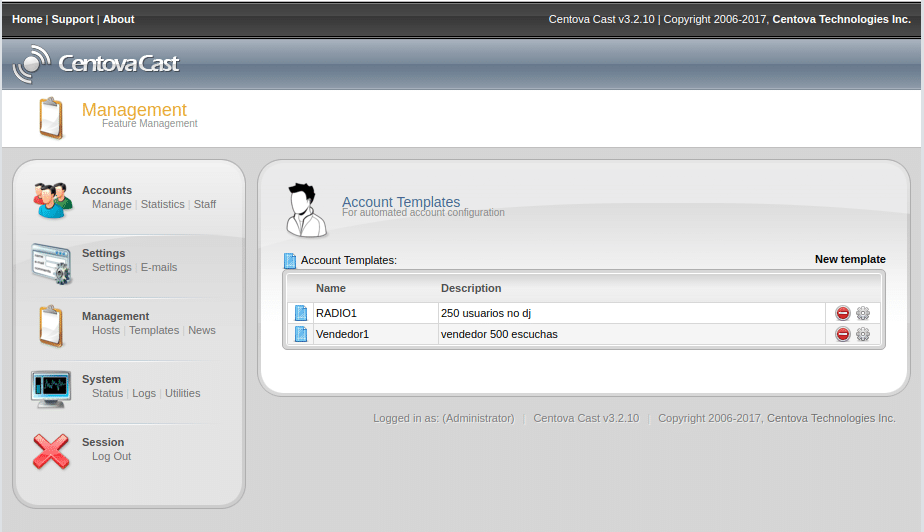Open Management Hosts
The width and height of the screenshot is (924, 532).
(x=106, y=331)
